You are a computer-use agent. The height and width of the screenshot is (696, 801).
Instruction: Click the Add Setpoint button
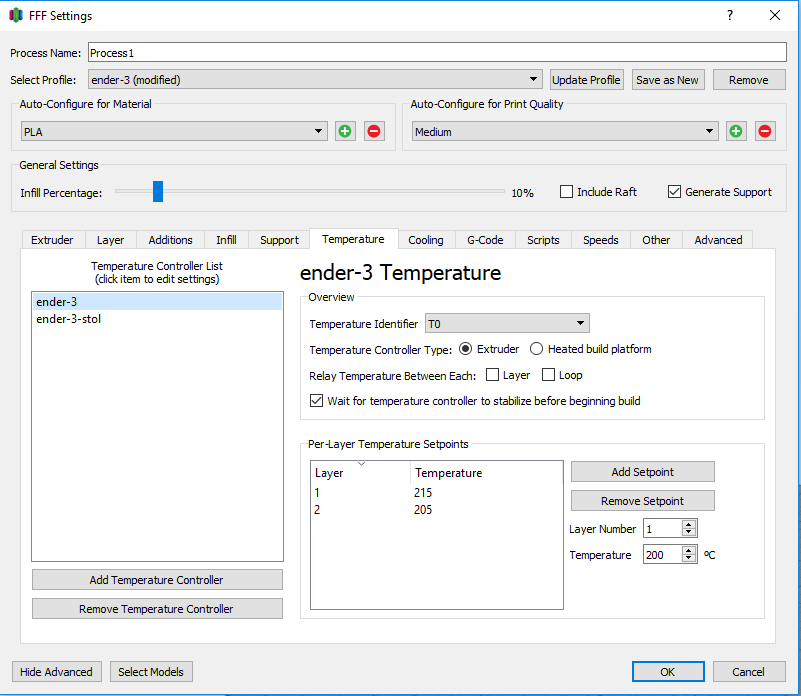(x=643, y=472)
